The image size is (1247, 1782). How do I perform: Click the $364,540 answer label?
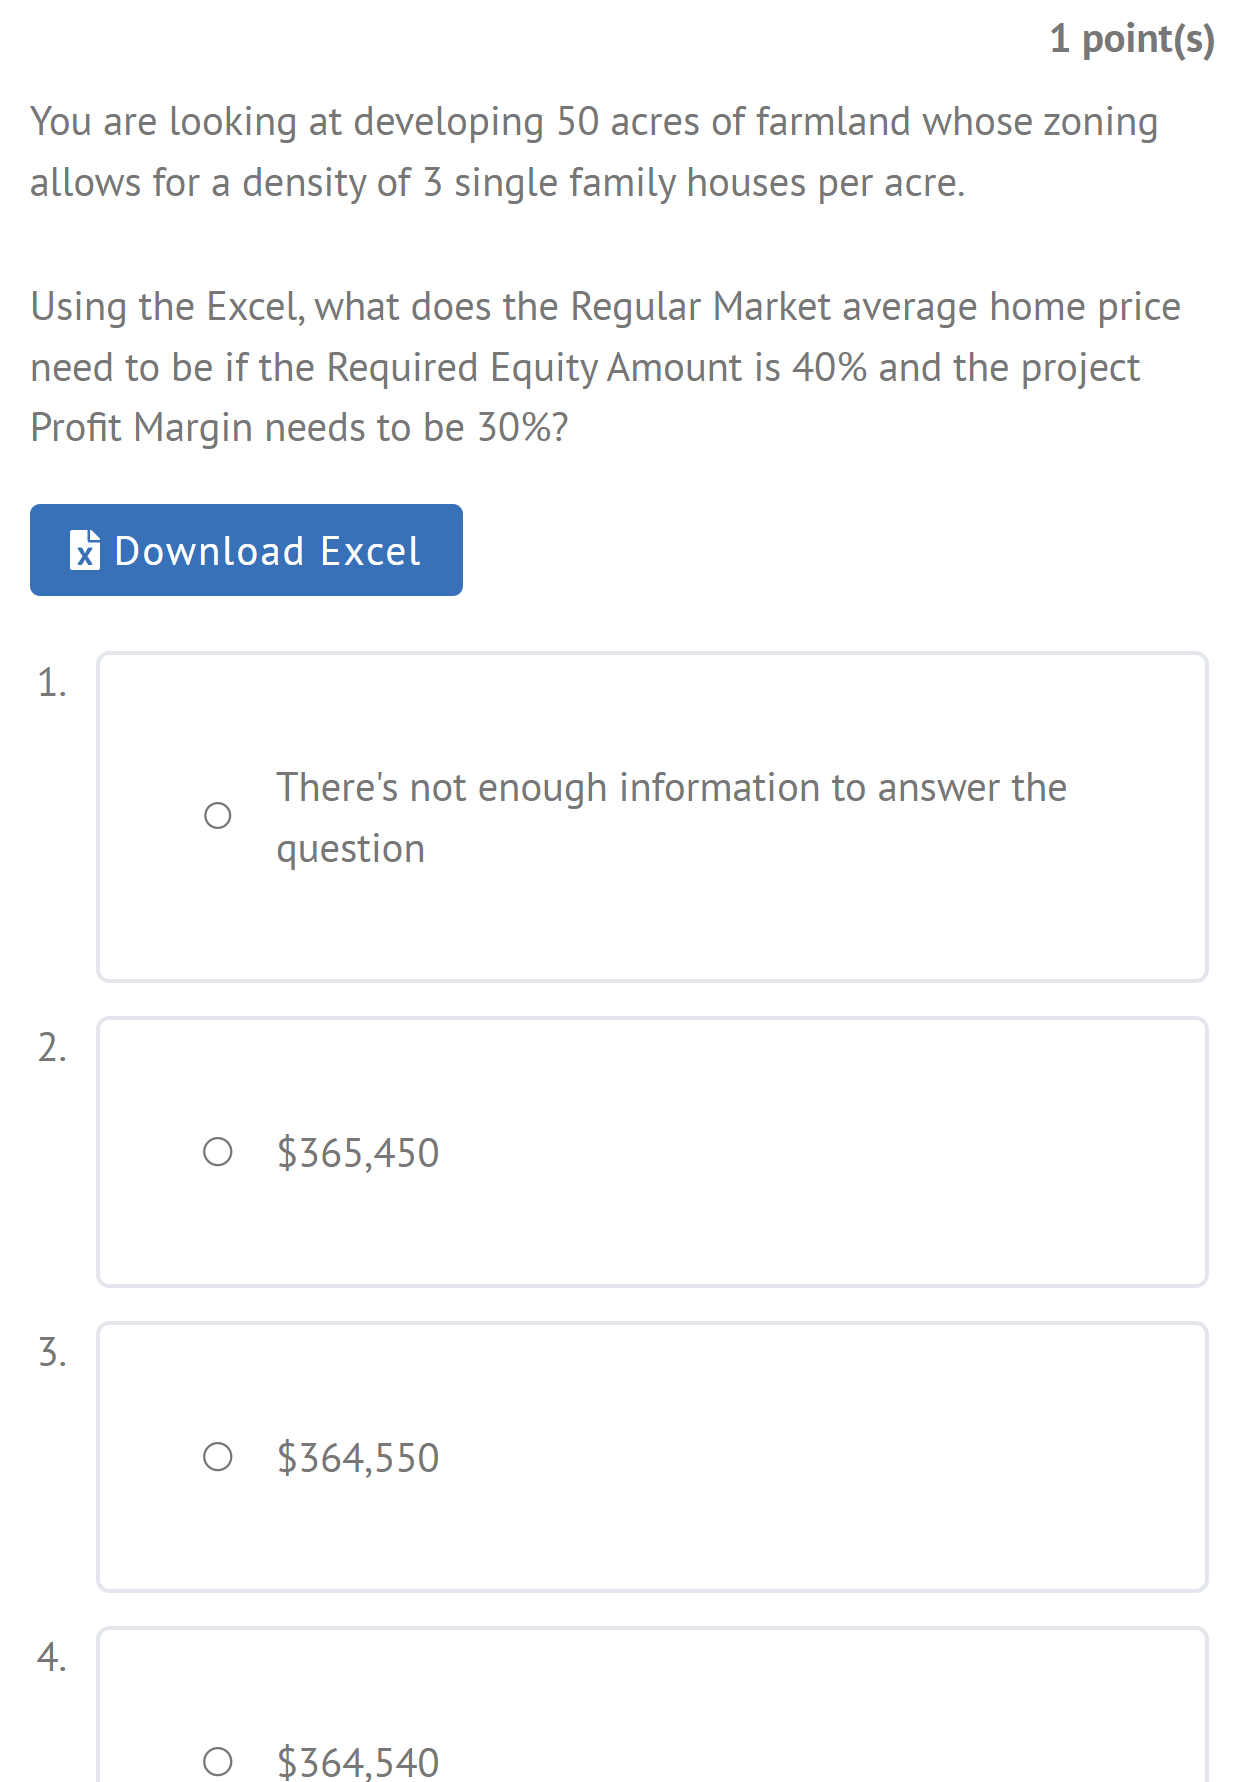[358, 1761]
